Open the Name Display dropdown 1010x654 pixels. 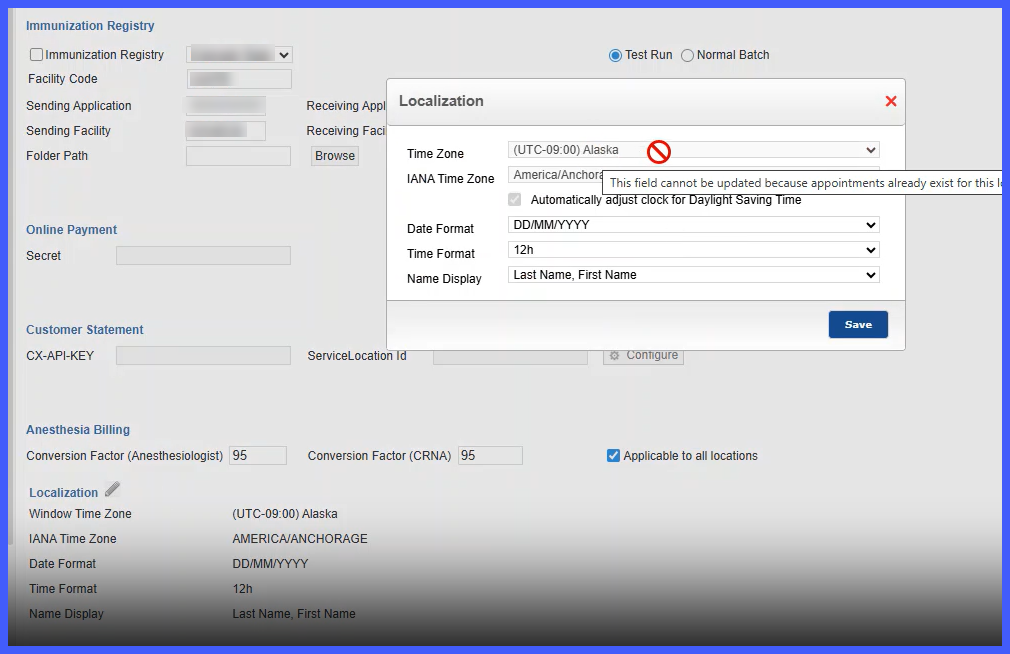tap(694, 275)
